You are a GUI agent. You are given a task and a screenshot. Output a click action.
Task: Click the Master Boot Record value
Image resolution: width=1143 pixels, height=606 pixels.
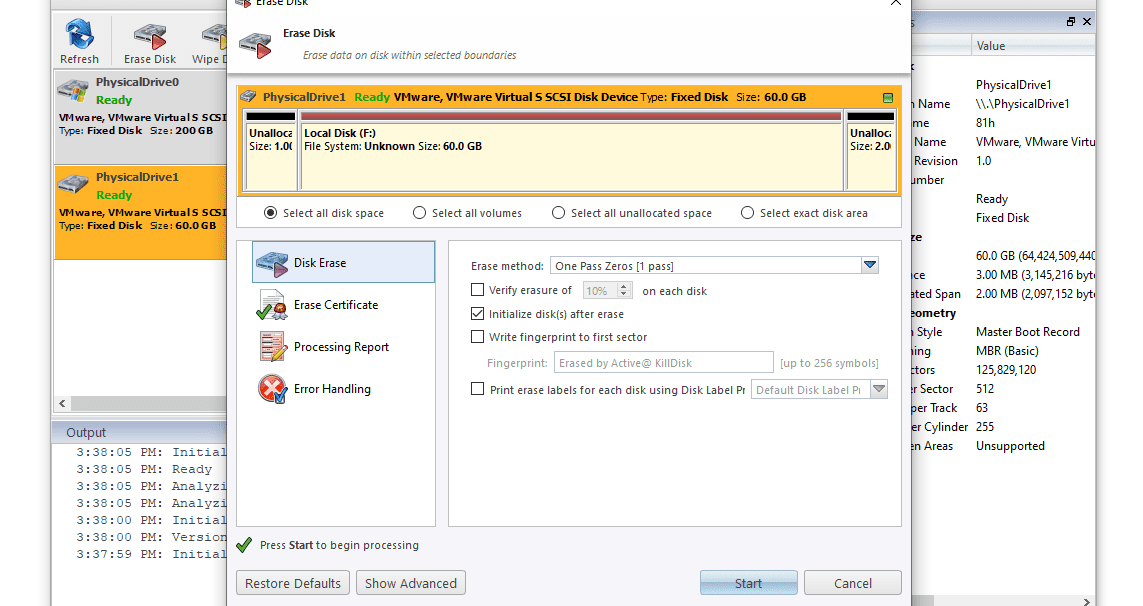[1028, 332]
